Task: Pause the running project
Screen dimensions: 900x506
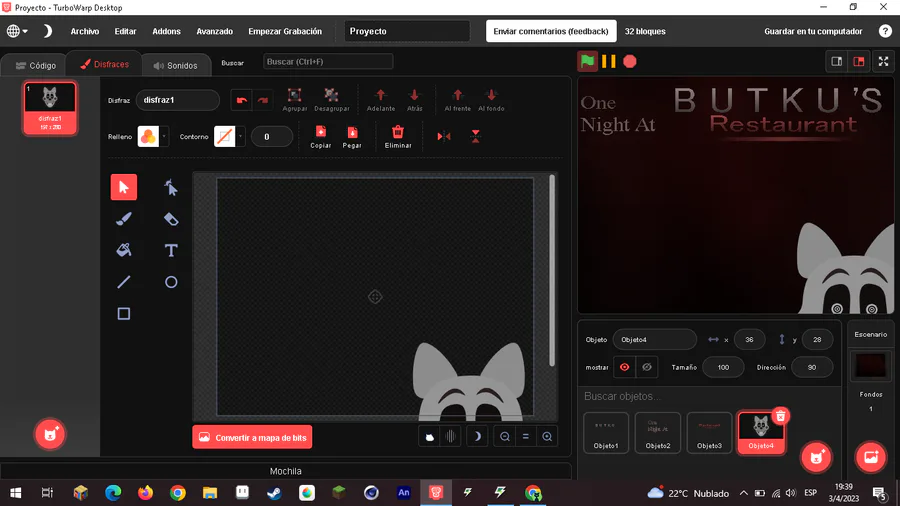Action: [x=609, y=61]
